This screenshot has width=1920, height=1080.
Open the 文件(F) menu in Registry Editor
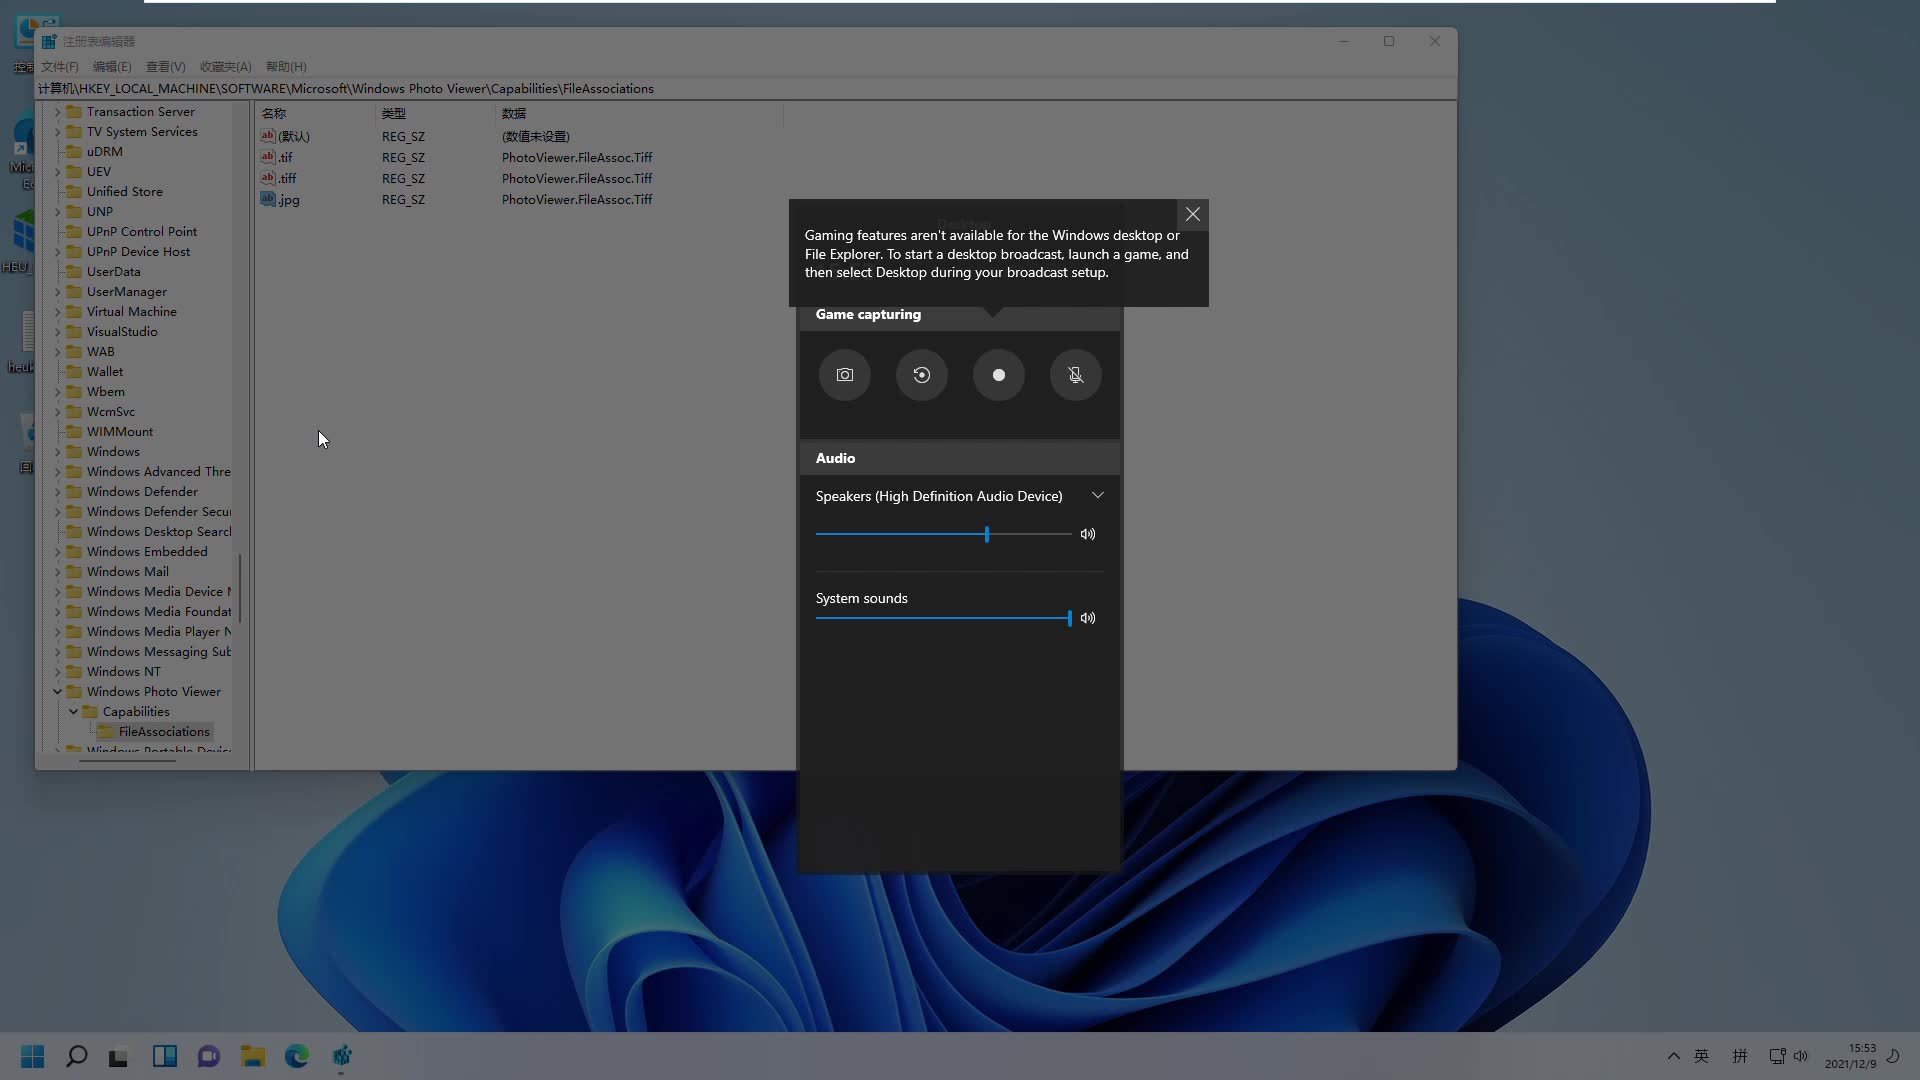coord(60,66)
